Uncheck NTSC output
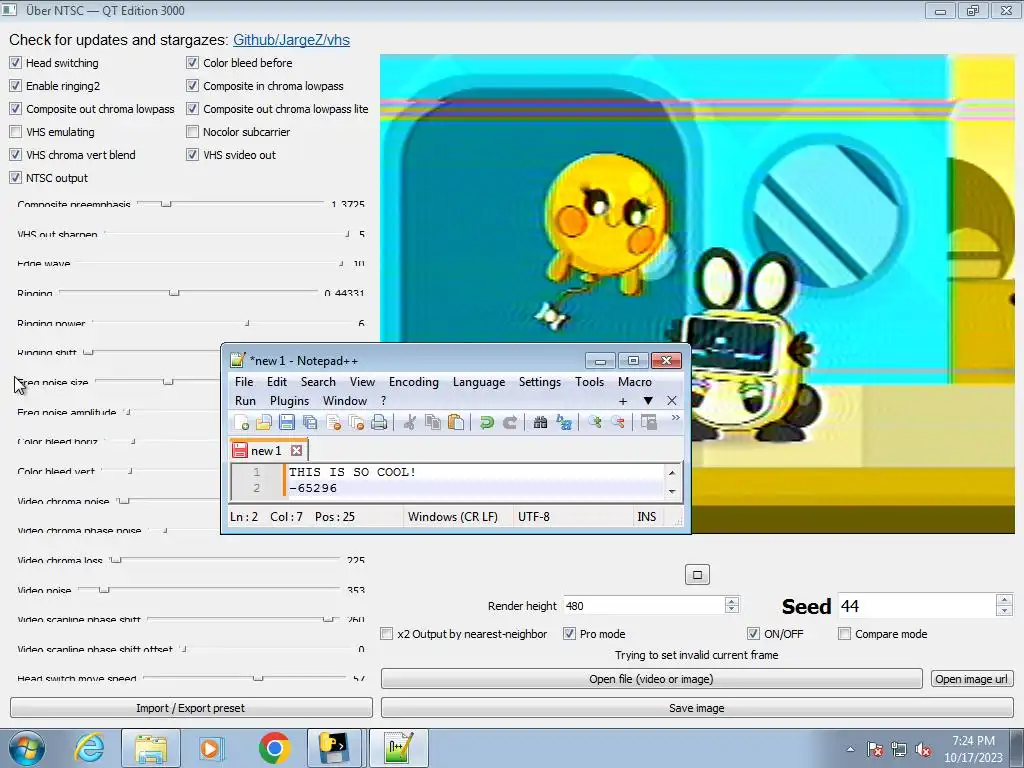Screen dimensions: 1024x768 (x=16, y=178)
